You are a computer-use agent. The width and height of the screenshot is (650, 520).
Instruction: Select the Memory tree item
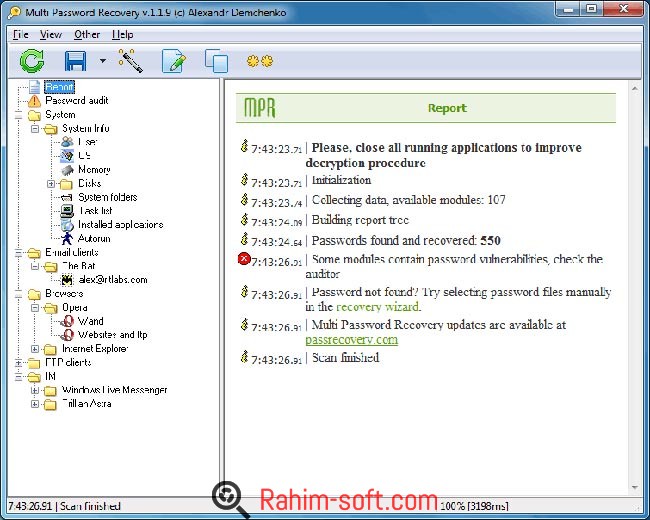click(94, 170)
